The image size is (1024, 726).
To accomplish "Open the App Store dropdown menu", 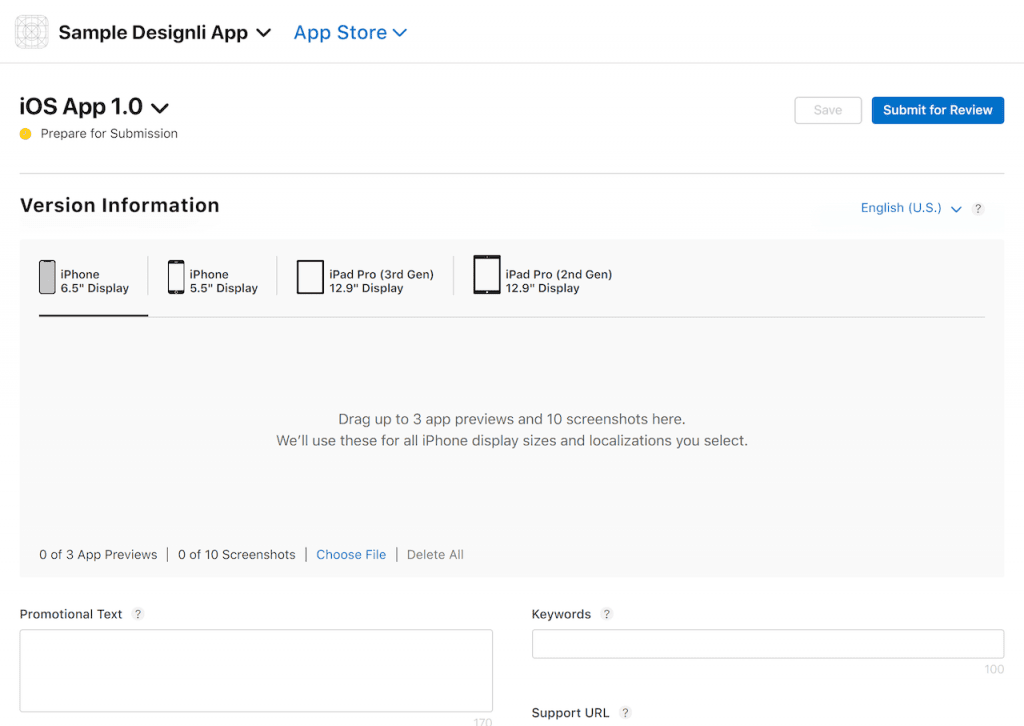I will pos(350,32).
